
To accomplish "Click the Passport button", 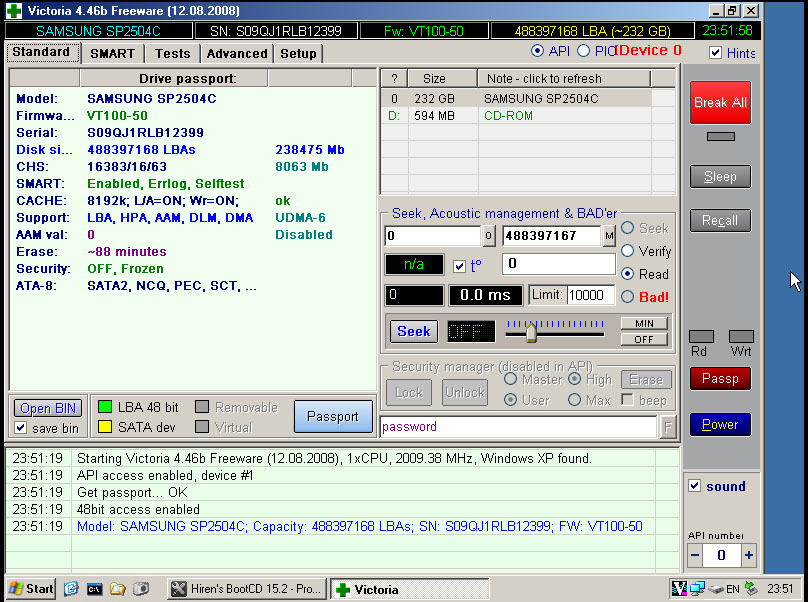I will coord(333,416).
